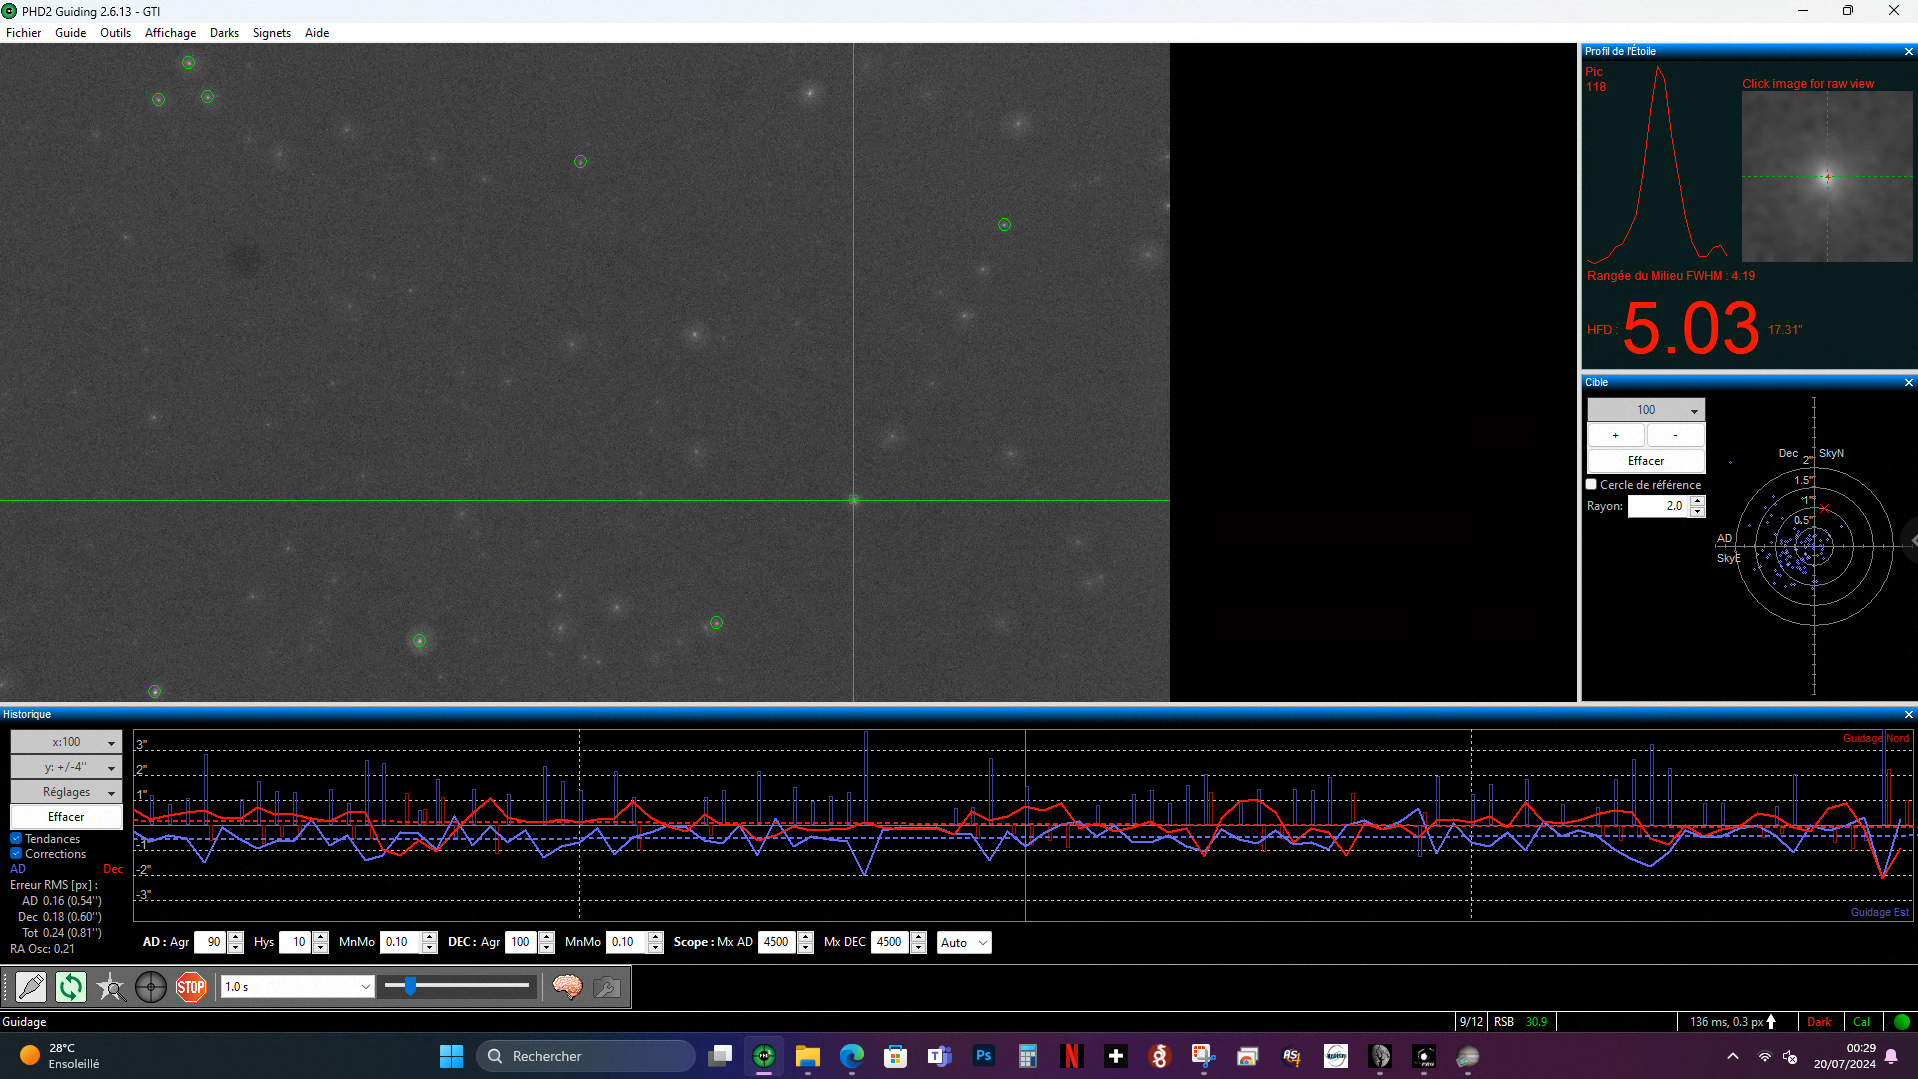Viewport: 1918px width, 1079px height.
Task: Click Effacer button in Cible panel
Action: [1646, 461]
